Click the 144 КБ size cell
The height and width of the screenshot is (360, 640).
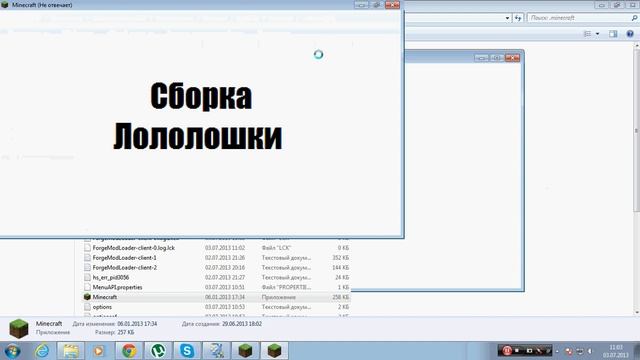click(340, 267)
